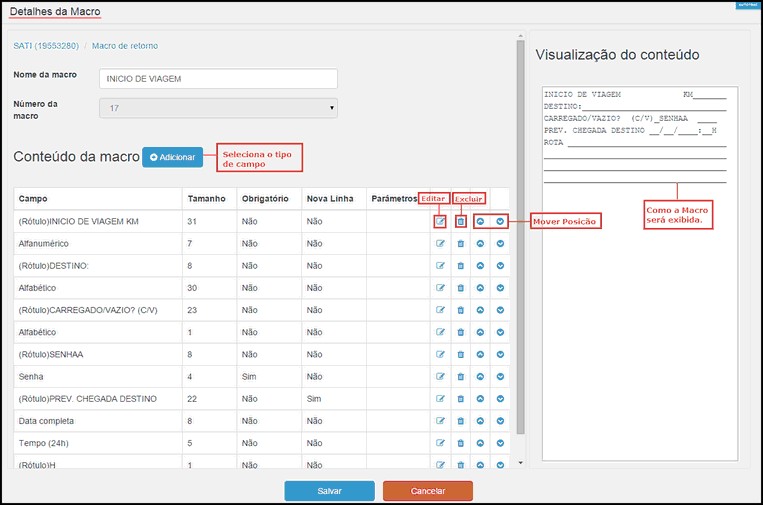Move CARREGADO/VAZIO? row down
The image size is (763, 505).
pyautogui.click(x=500, y=310)
